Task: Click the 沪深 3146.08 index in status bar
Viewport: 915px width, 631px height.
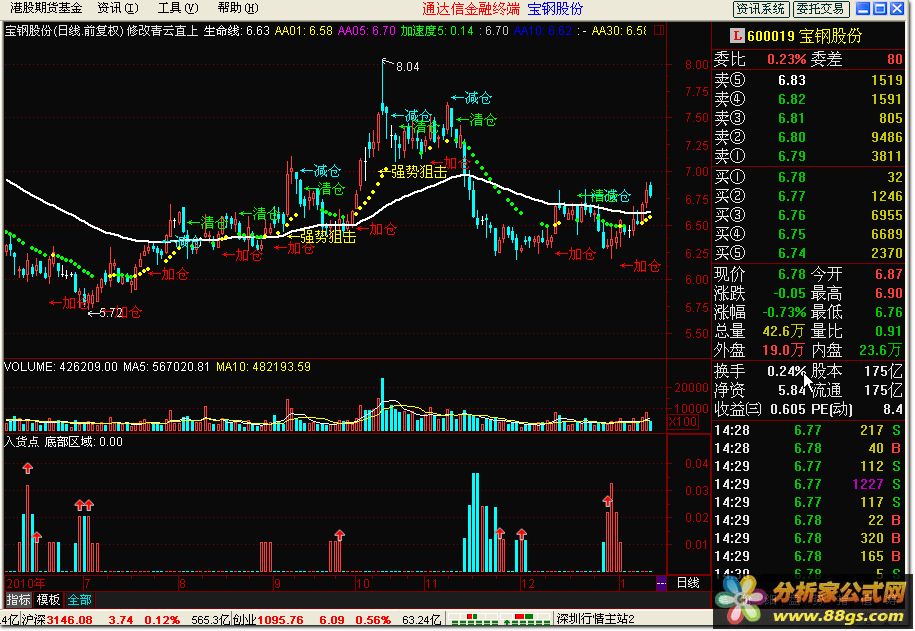Action: [x=57, y=620]
